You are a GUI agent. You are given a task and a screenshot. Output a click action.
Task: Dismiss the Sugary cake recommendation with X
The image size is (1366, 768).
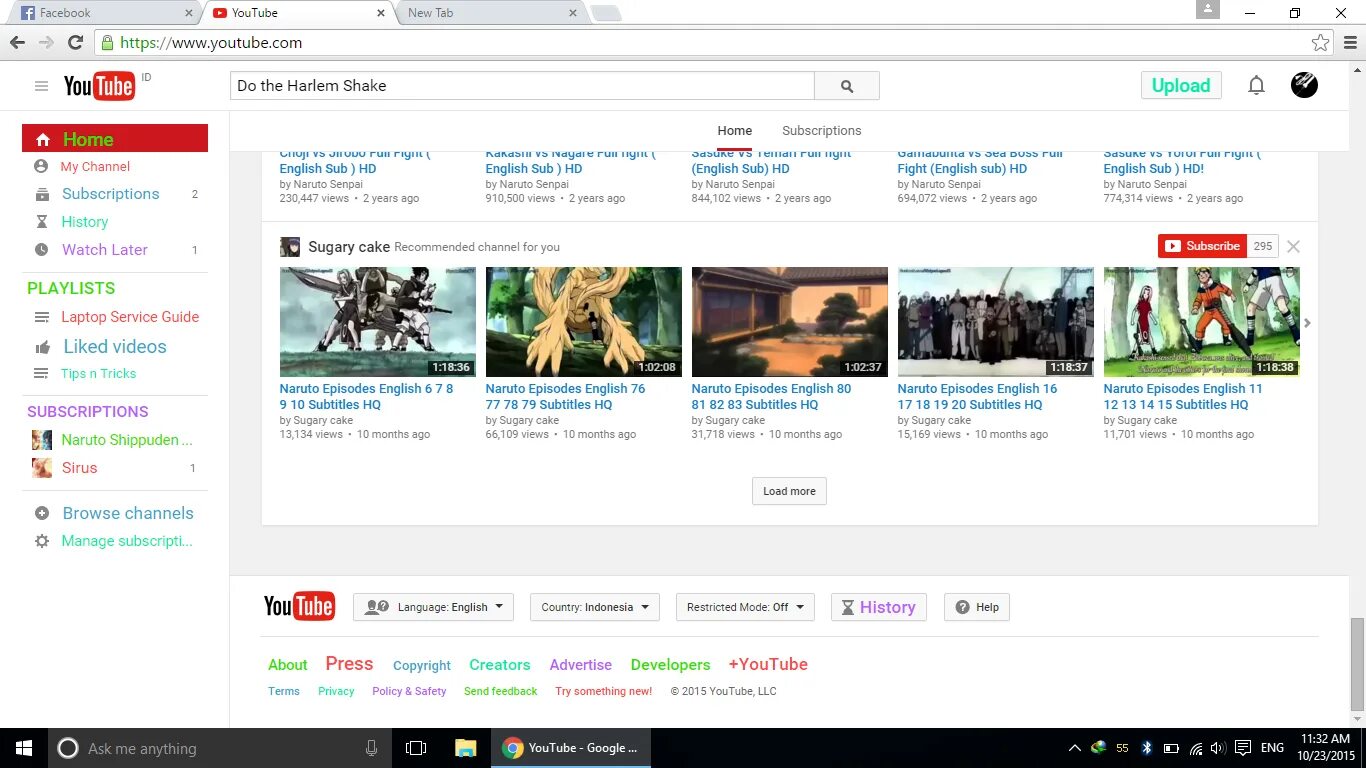pos(1293,246)
